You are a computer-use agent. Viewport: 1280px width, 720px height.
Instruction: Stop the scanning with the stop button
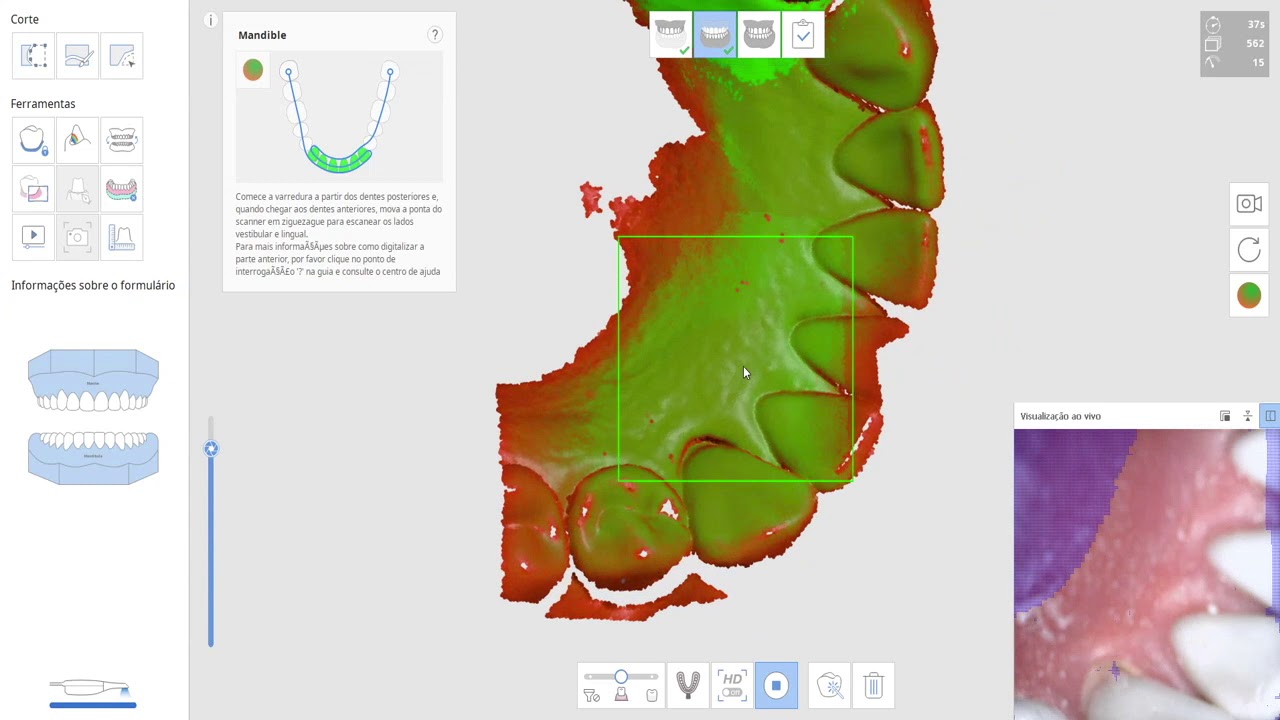(x=776, y=685)
